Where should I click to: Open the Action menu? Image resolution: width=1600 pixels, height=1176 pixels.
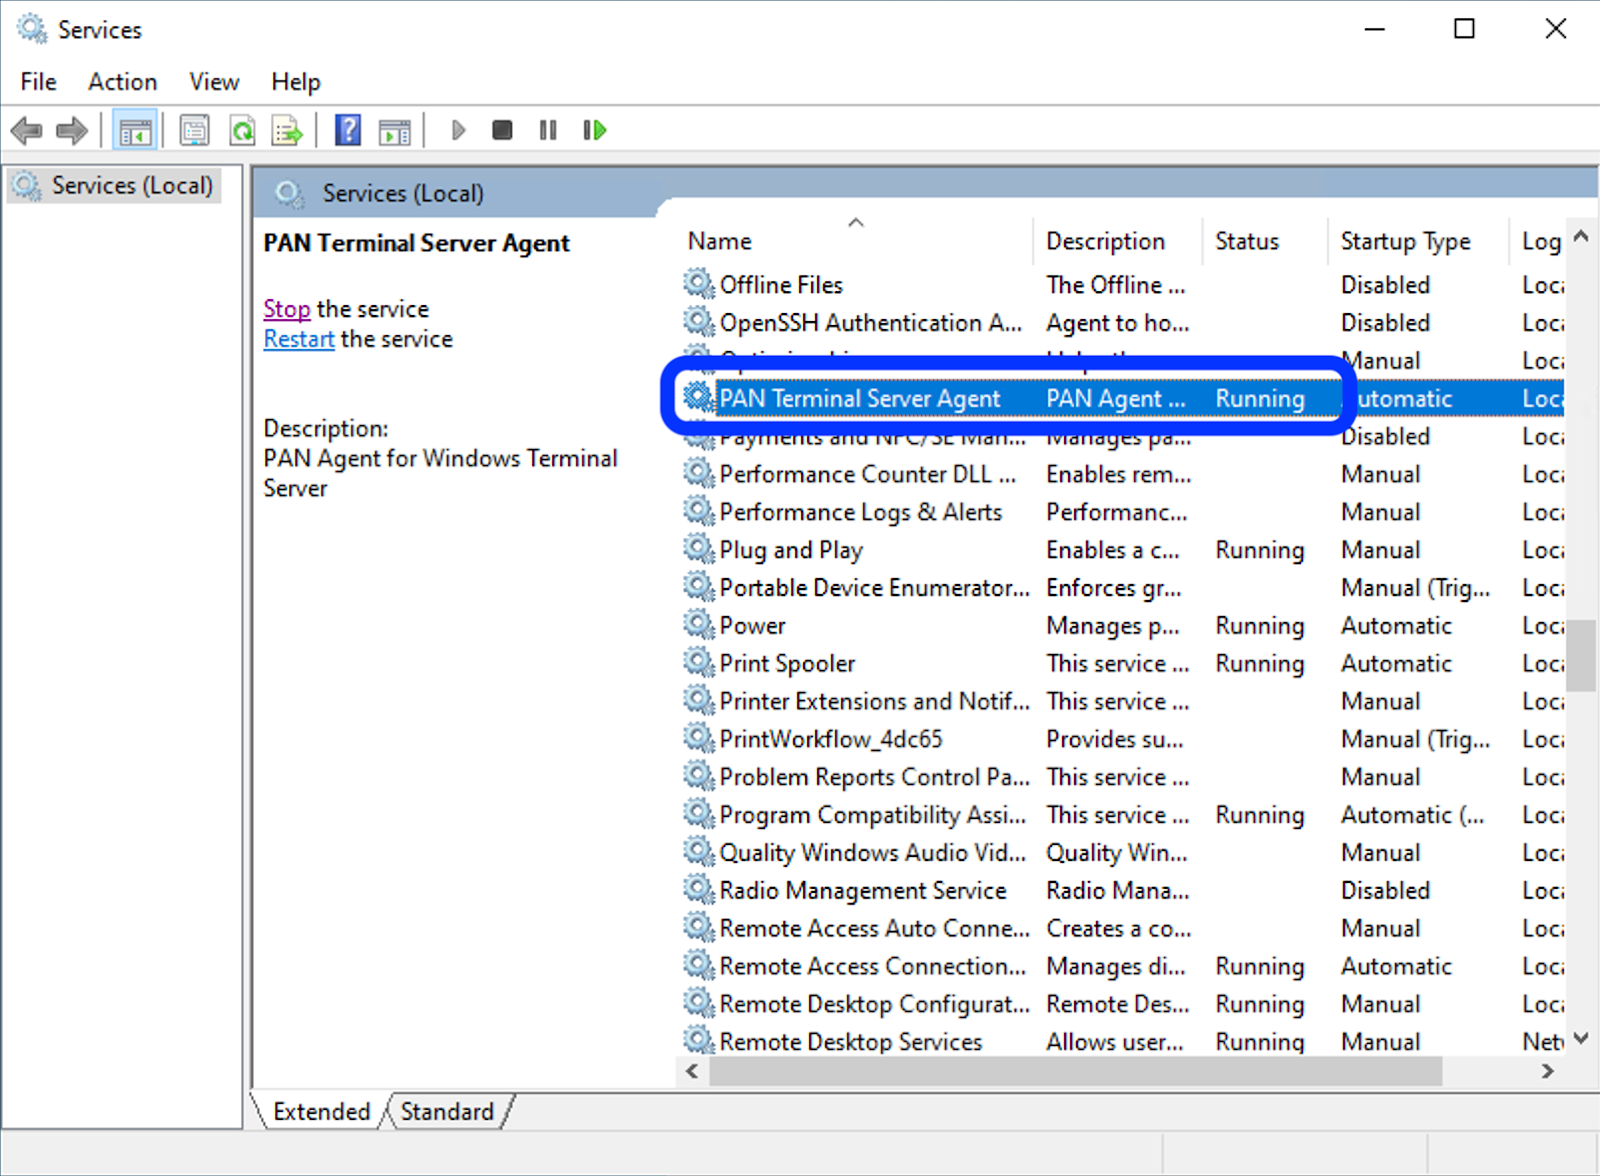click(x=121, y=81)
